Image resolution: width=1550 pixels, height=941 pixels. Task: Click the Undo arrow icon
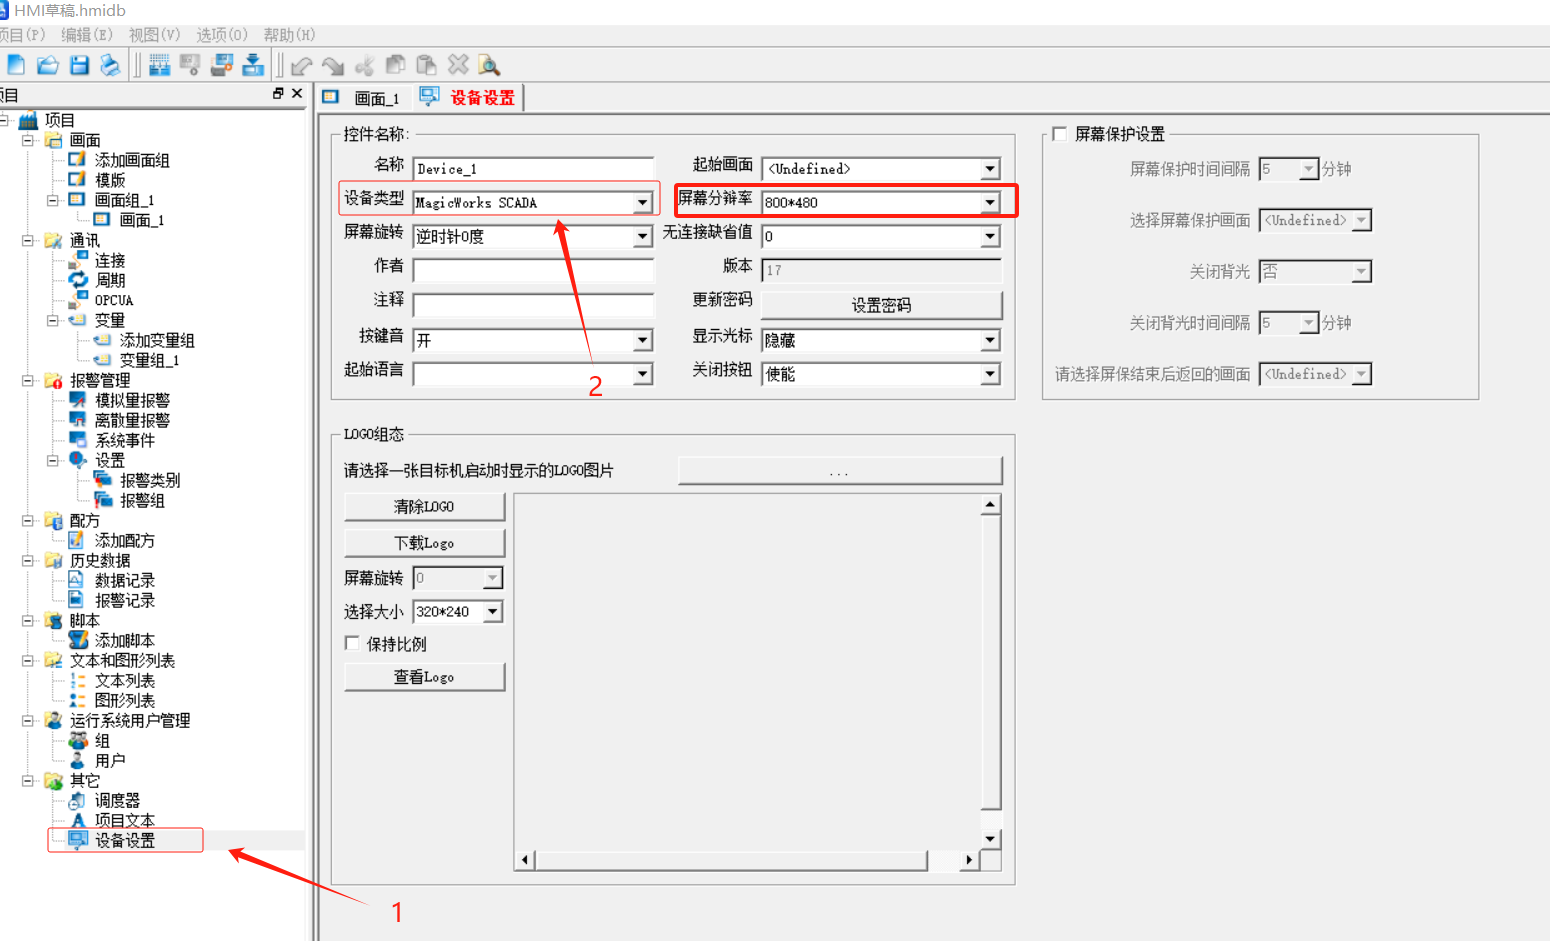click(x=301, y=65)
